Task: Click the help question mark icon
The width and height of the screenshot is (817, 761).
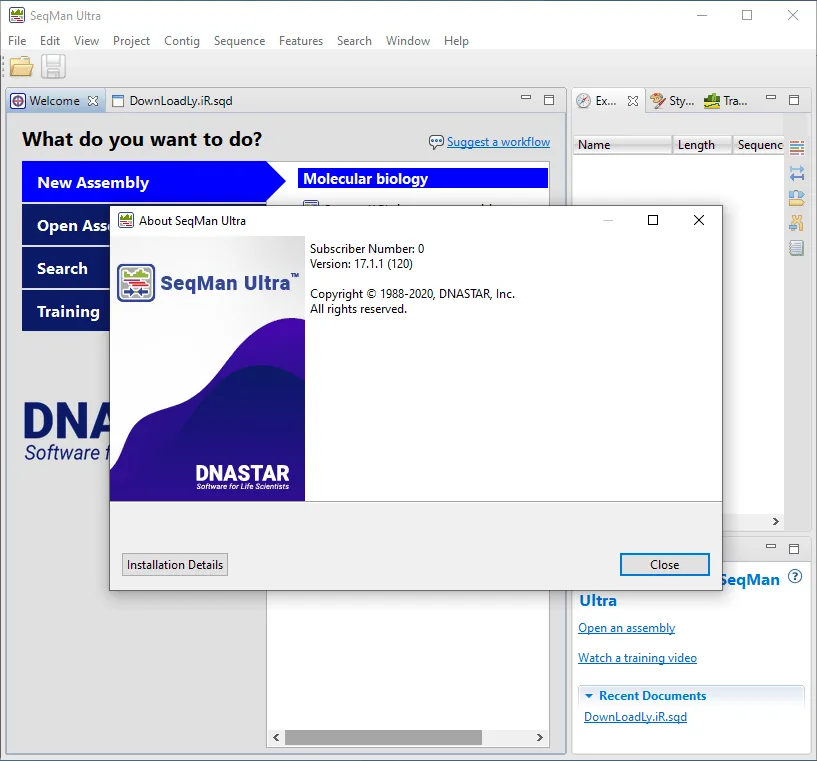Action: tap(795, 577)
